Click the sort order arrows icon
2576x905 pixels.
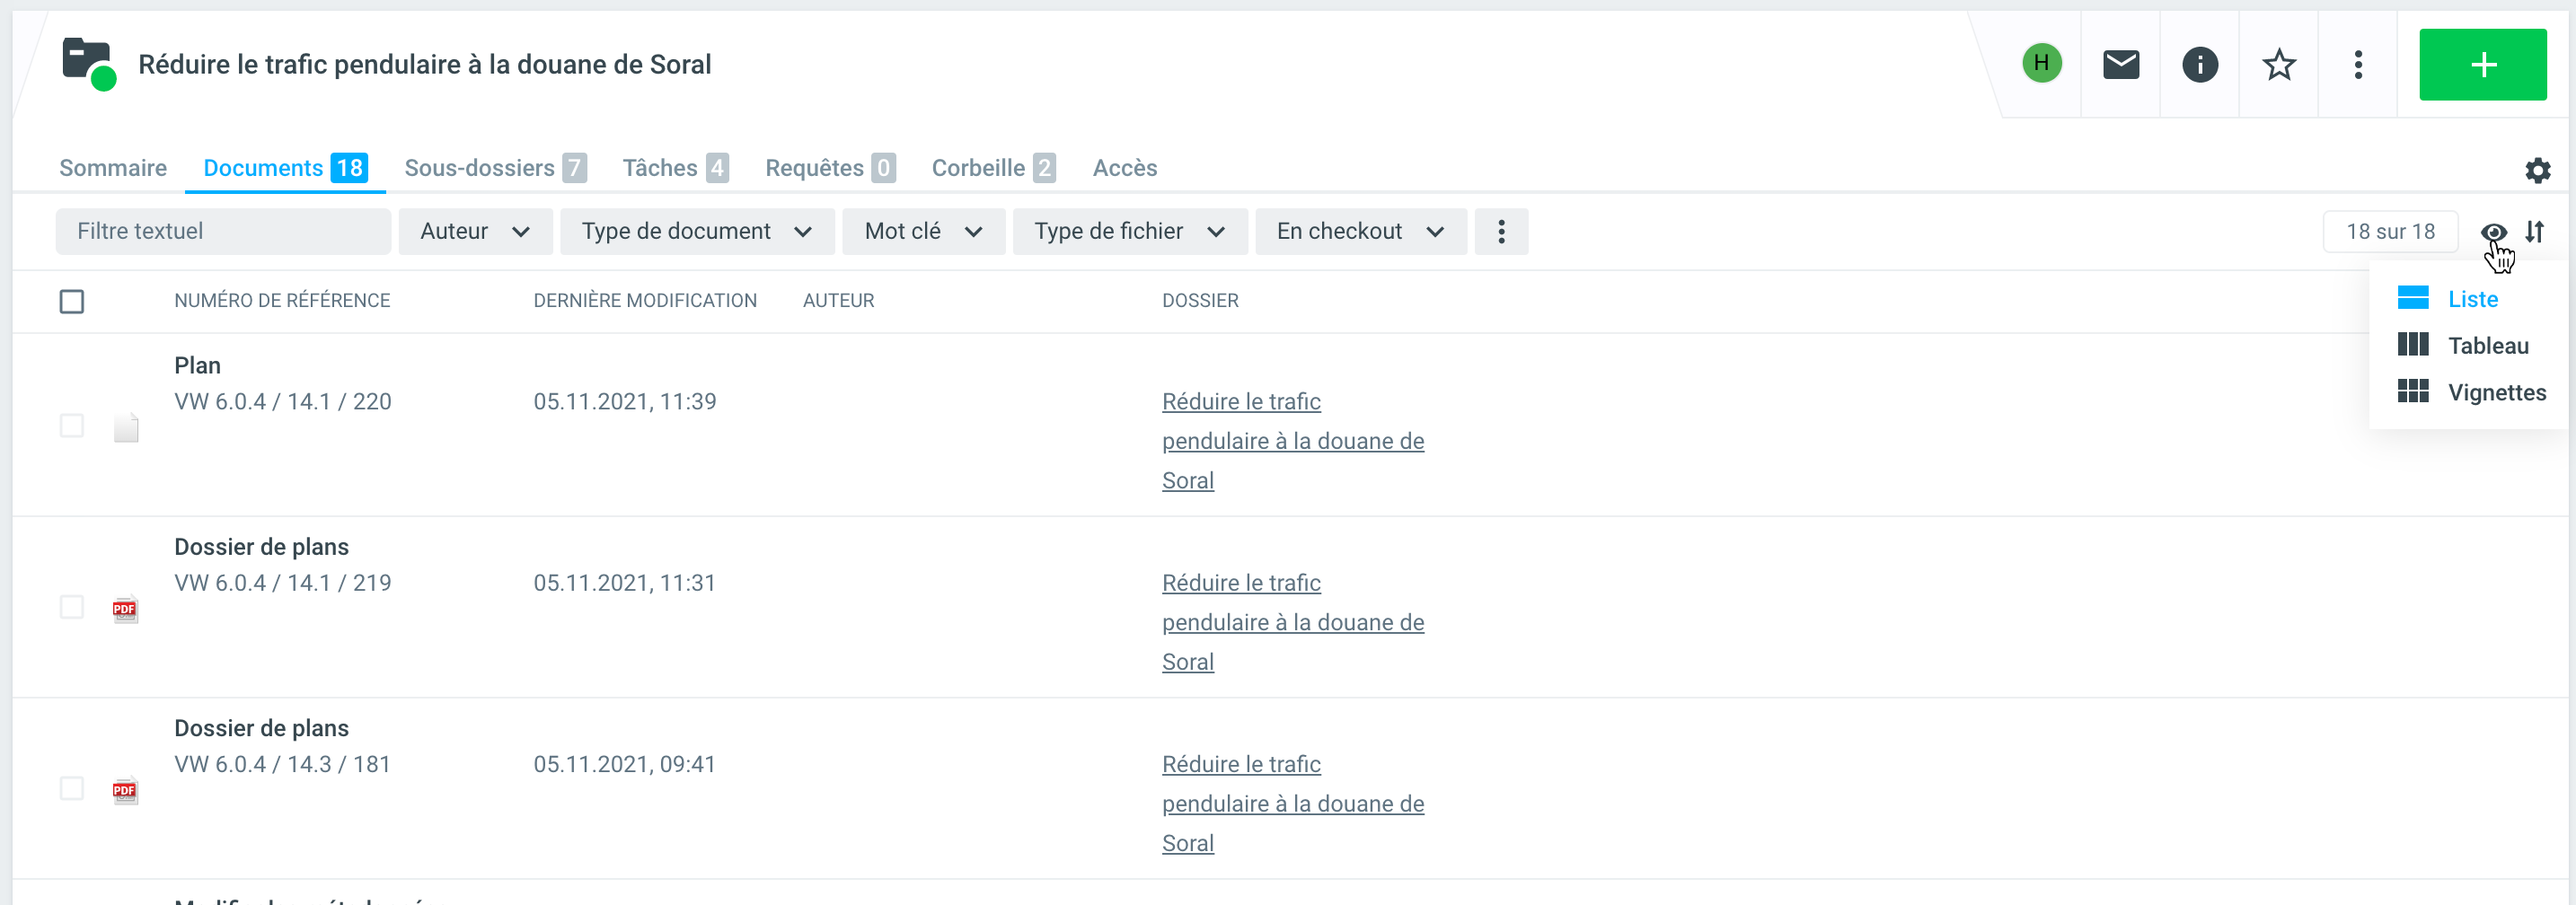(x=2534, y=232)
